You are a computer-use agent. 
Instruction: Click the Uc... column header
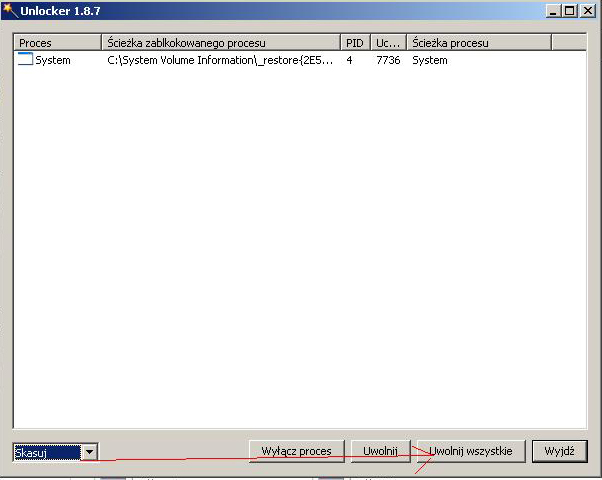tap(388, 42)
